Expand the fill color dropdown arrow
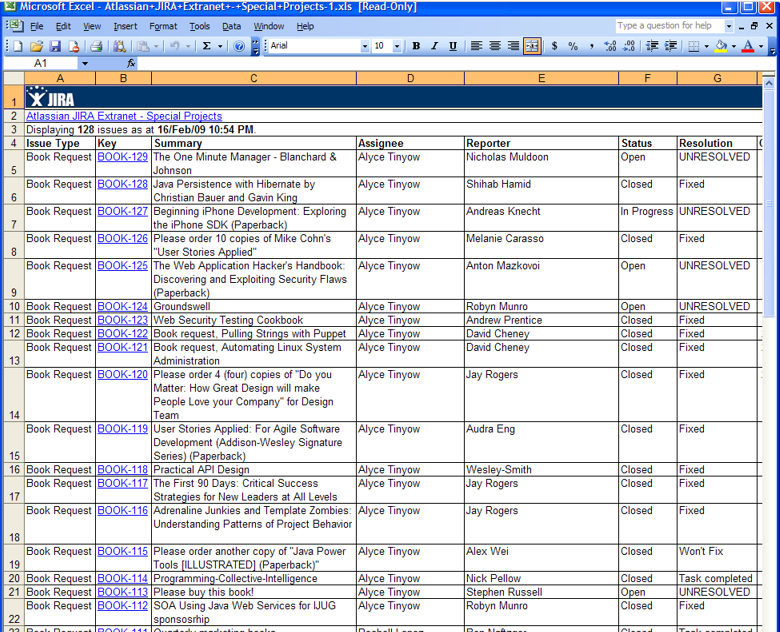780x632 pixels. (734, 46)
